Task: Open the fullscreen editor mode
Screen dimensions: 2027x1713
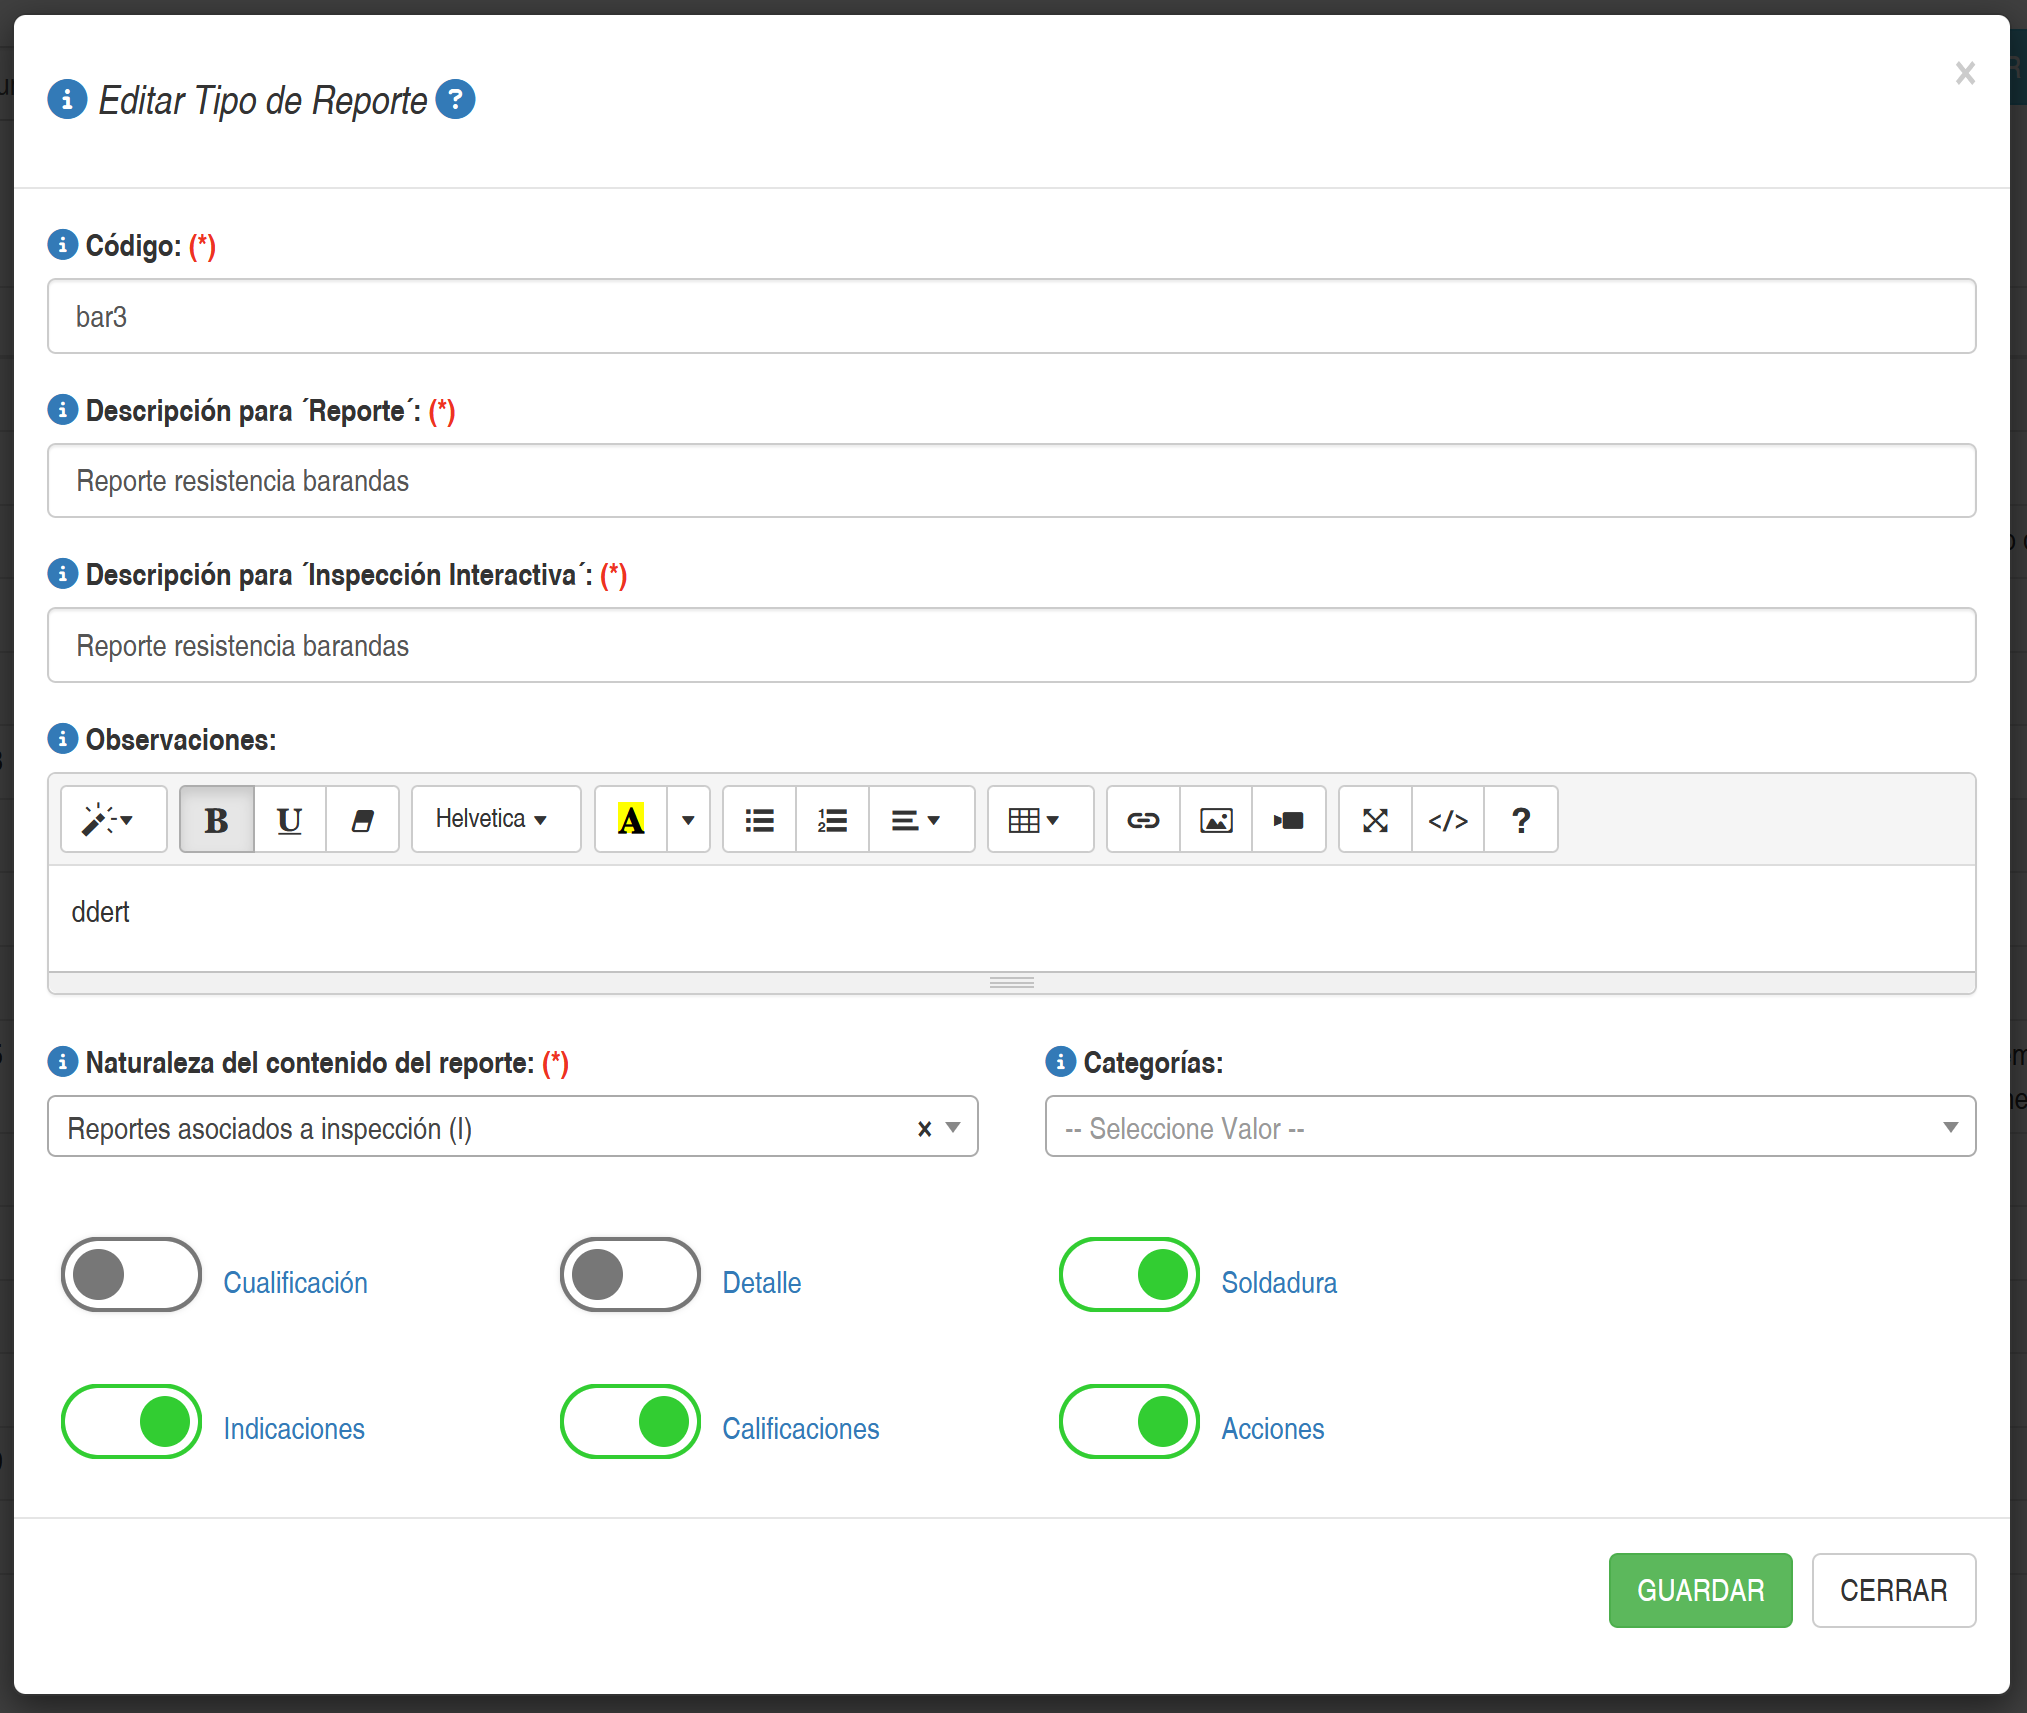Action: (1375, 820)
